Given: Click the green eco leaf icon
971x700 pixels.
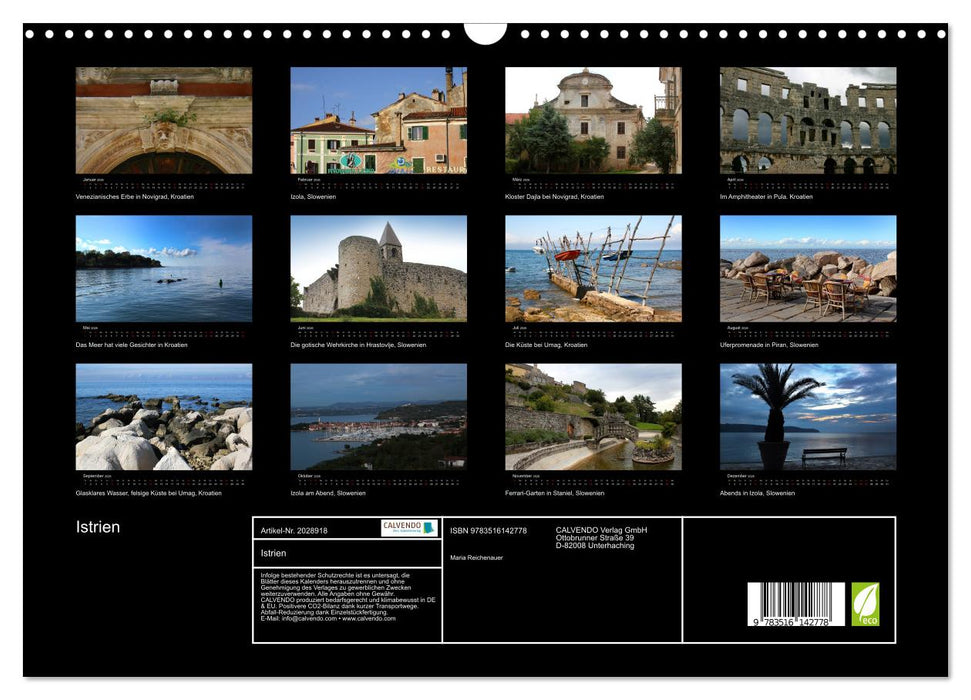Looking at the screenshot, I should coord(865,604).
